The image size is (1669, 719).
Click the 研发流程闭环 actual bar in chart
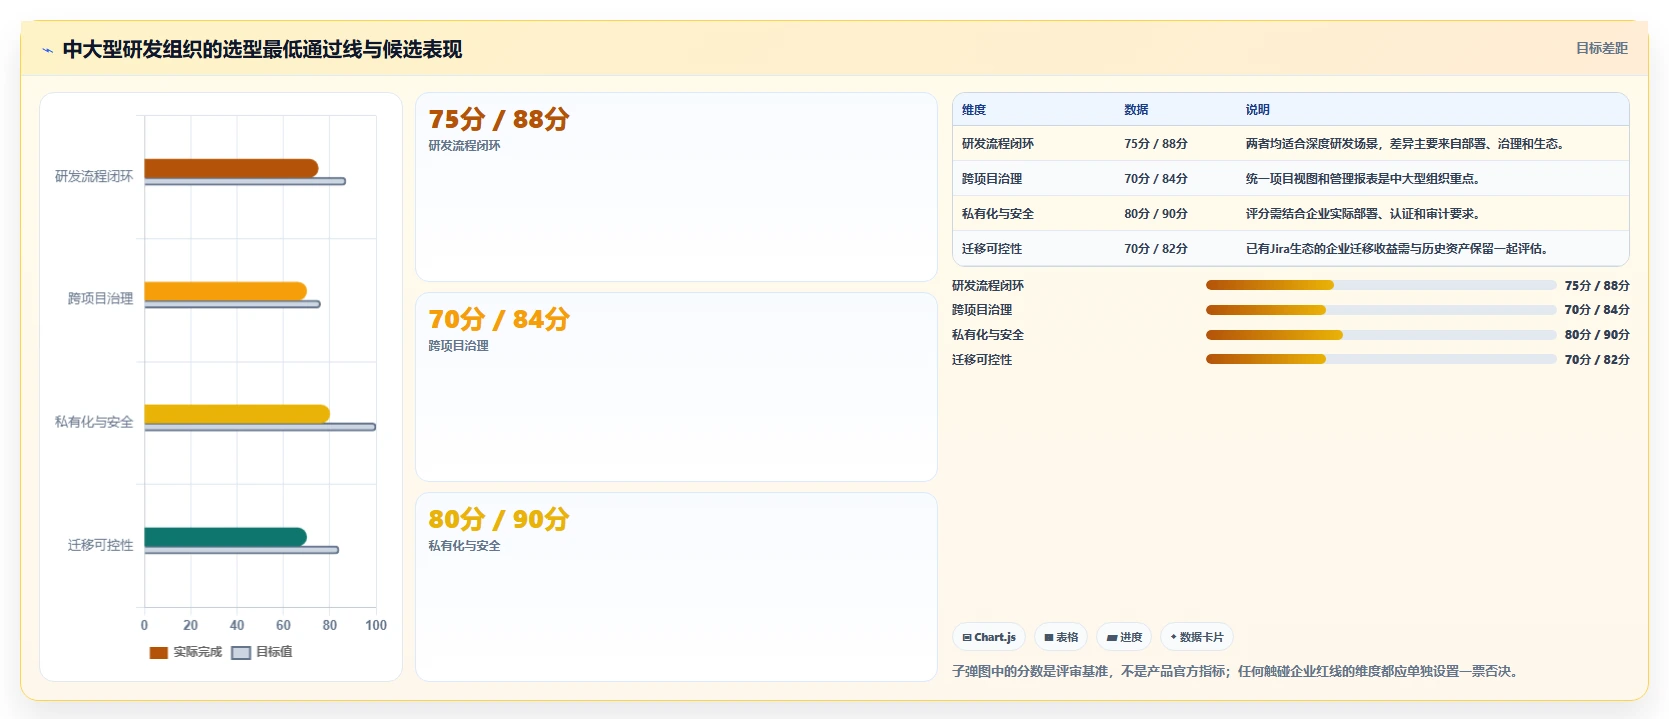pyautogui.click(x=231, y=168)
